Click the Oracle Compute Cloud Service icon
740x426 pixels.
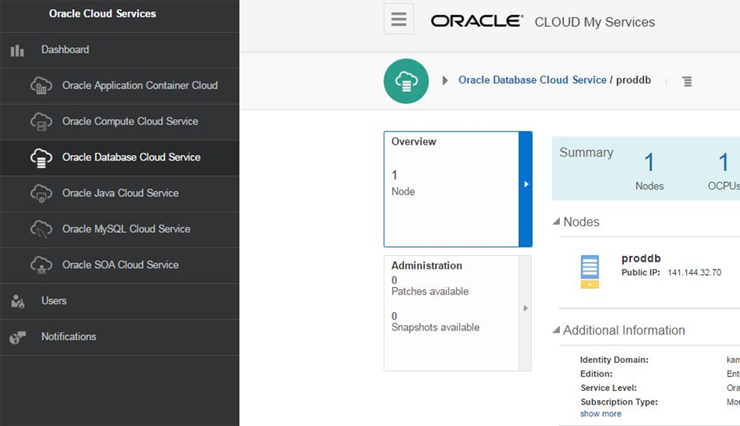click(x=41, y=122)
